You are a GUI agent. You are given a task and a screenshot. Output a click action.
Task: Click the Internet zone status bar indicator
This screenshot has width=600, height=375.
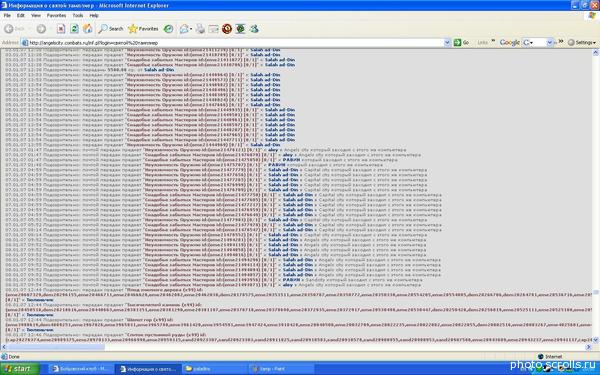550,357
